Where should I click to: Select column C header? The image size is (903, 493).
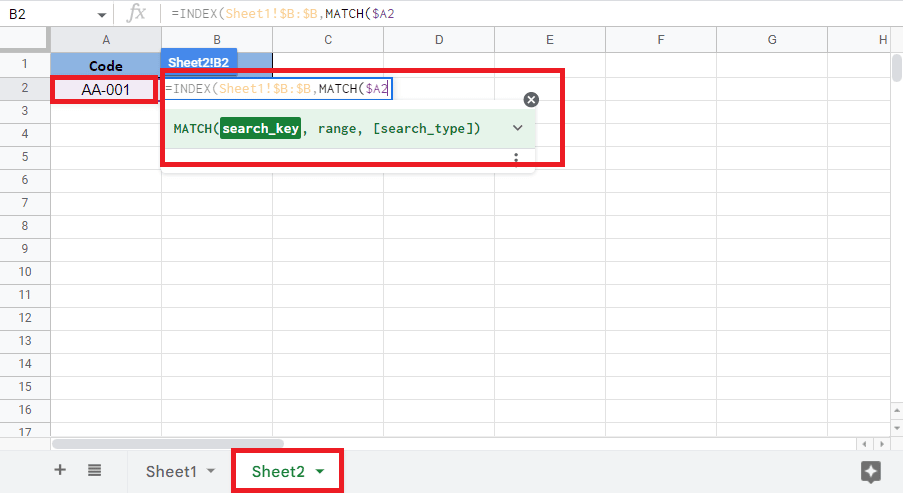tap(328, 40)
